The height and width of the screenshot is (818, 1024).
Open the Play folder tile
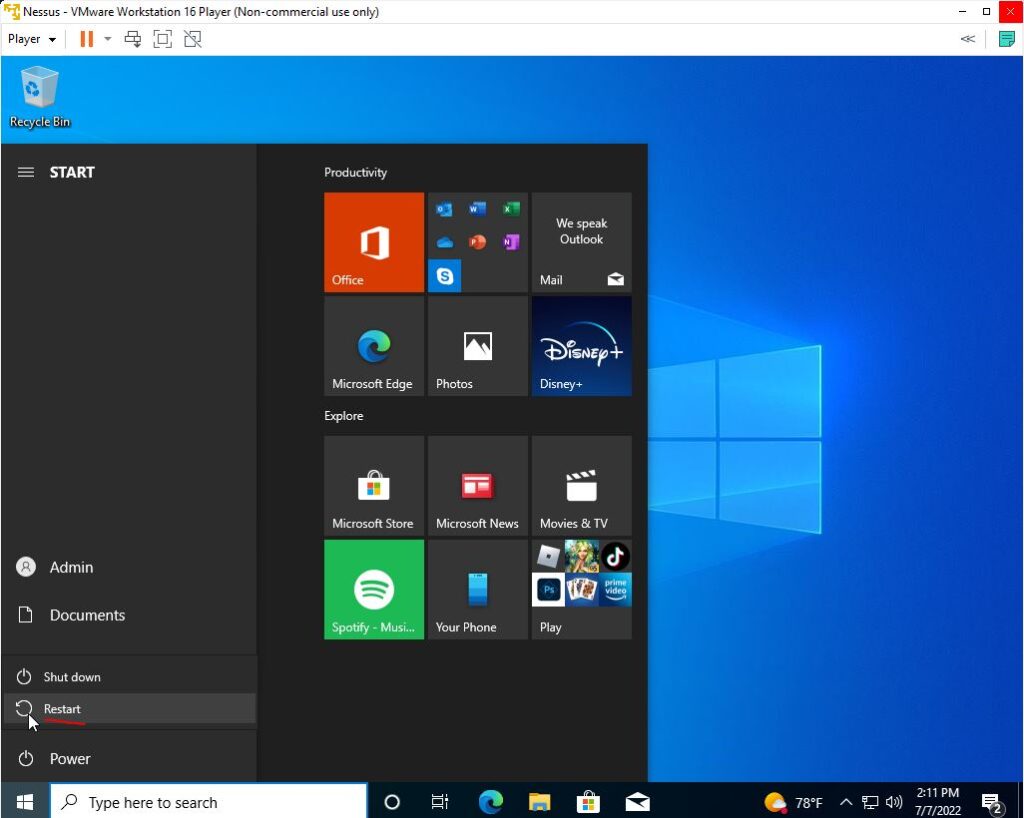tap(582, 590)
